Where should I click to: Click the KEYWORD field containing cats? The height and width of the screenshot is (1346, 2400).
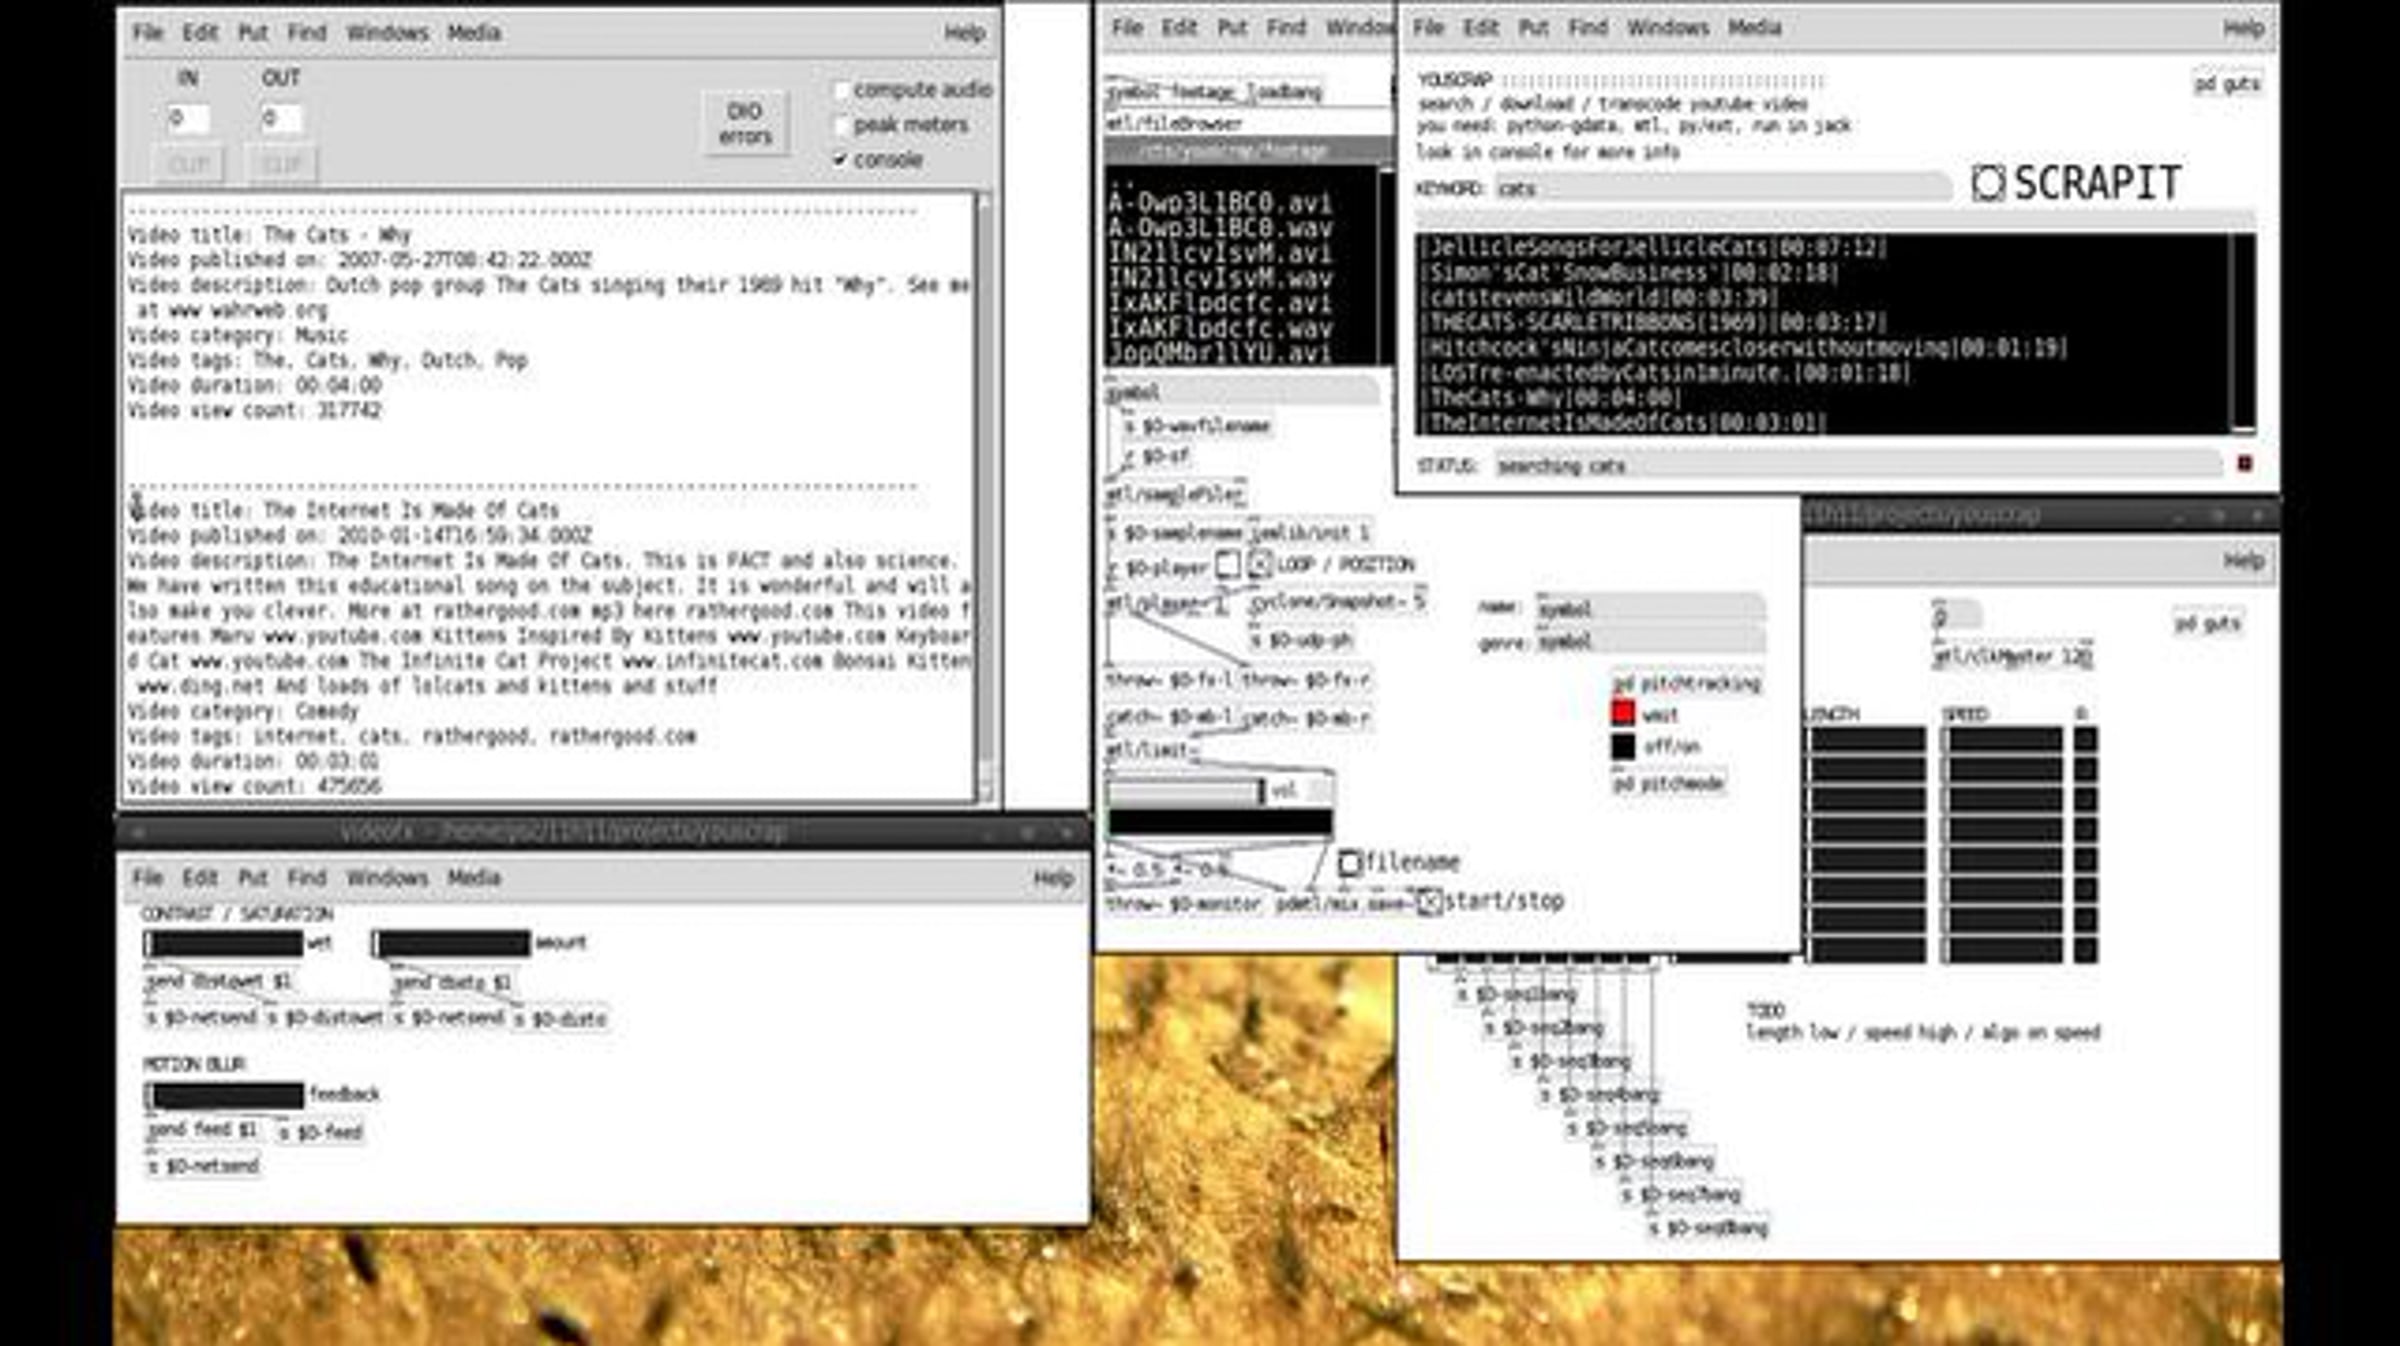click(1722, 188)
